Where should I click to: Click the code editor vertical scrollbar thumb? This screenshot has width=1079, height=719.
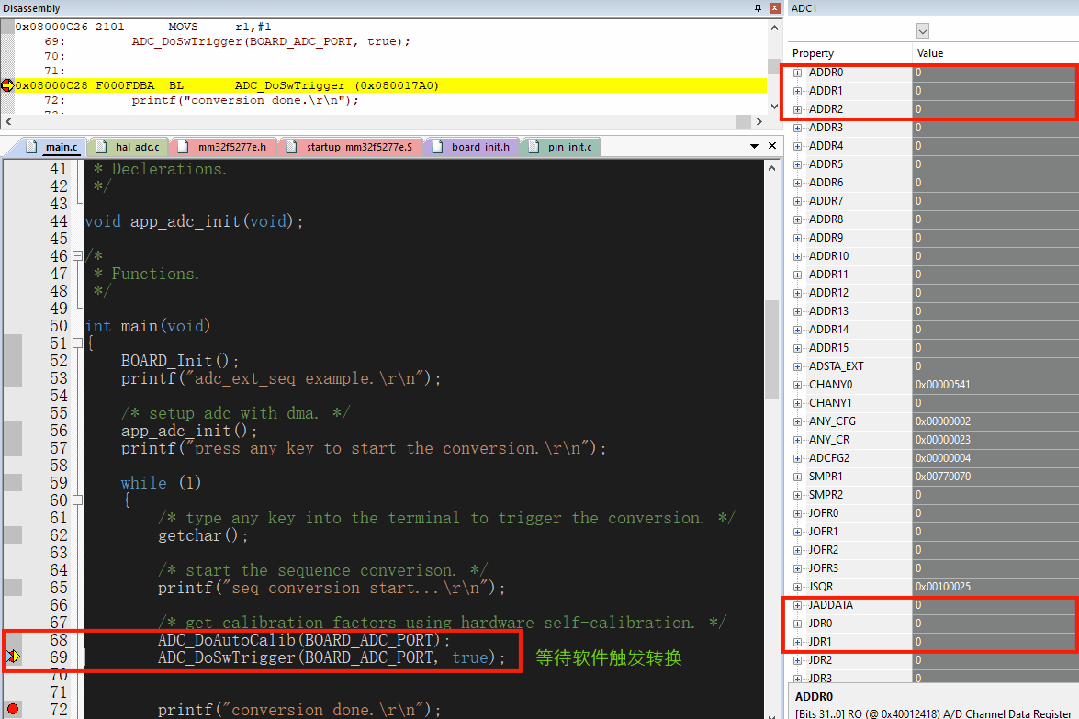[x=771, y=349]
